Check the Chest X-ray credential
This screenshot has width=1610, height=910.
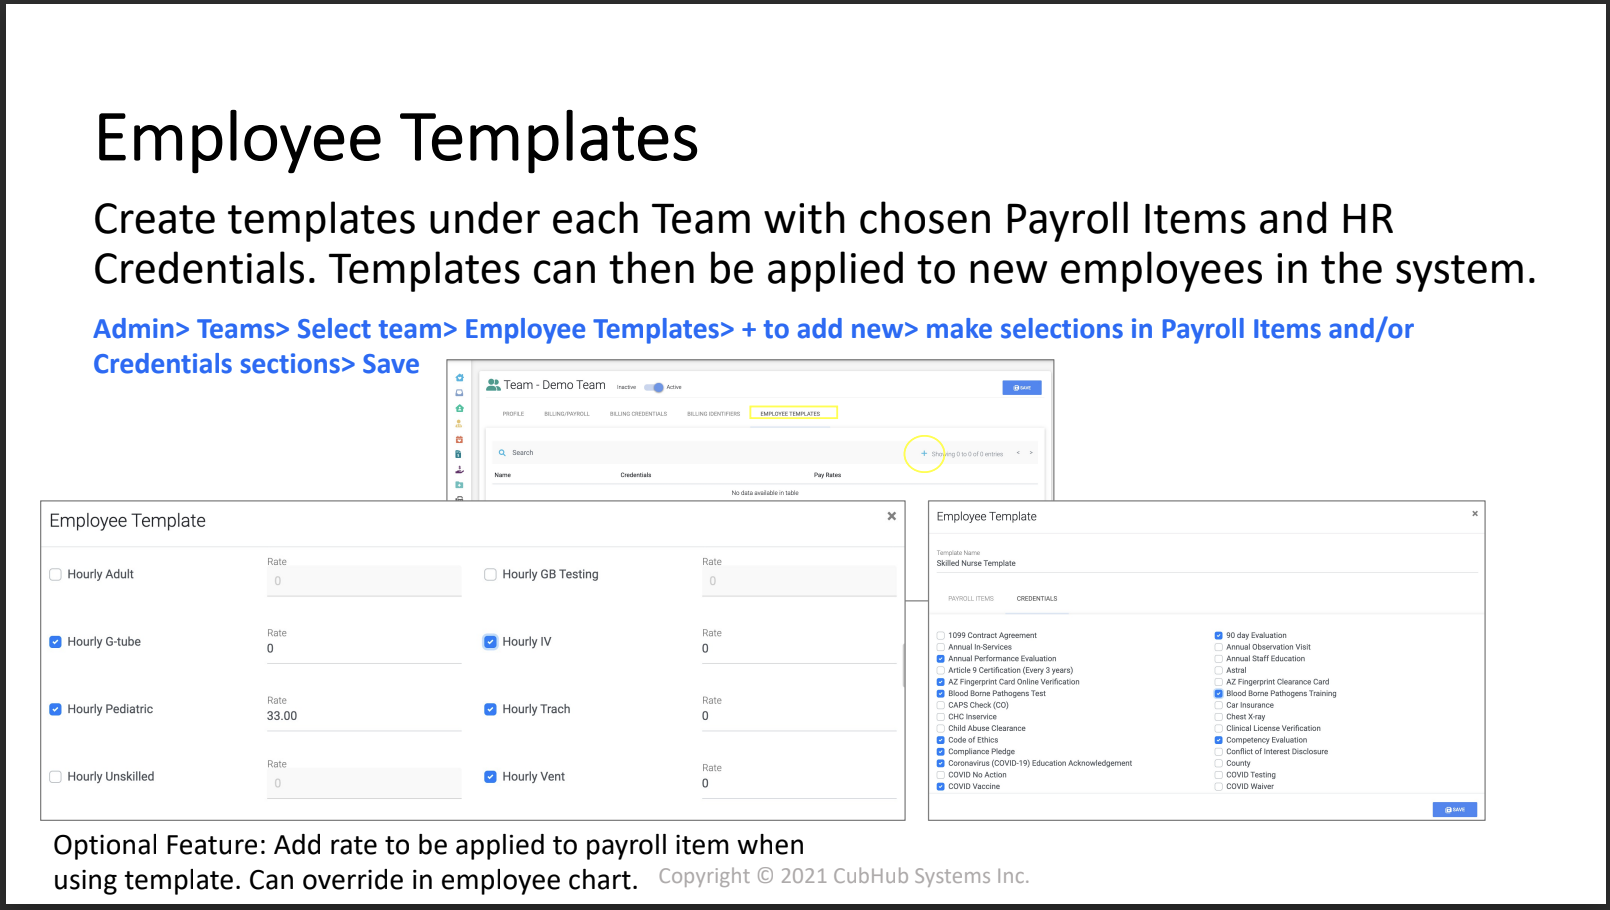[x=1219, y=717]
